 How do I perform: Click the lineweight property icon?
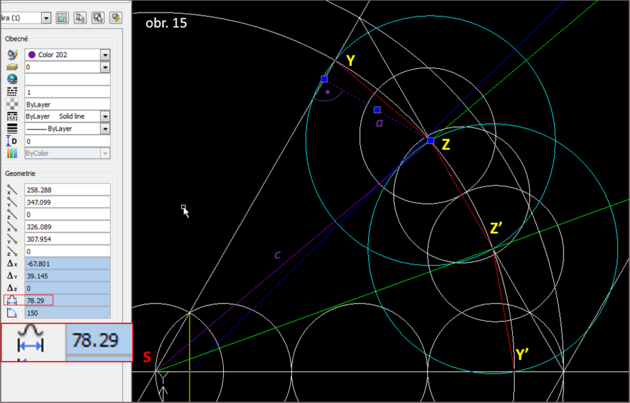12,129
